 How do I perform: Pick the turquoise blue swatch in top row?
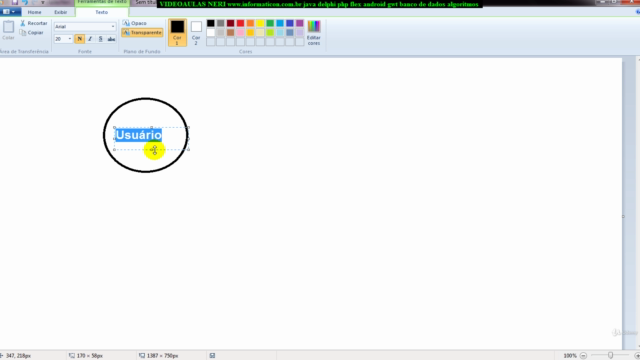pyautogui.click(x=280, y=23)
